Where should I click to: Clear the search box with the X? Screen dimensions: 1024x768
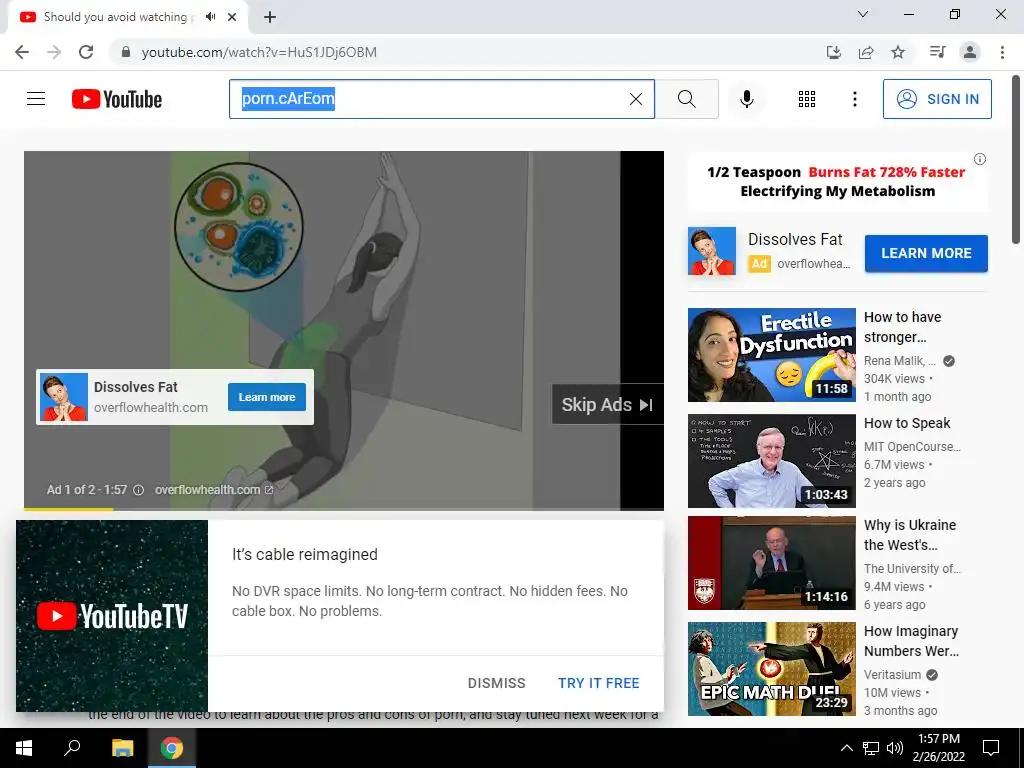tap(635, 99)
